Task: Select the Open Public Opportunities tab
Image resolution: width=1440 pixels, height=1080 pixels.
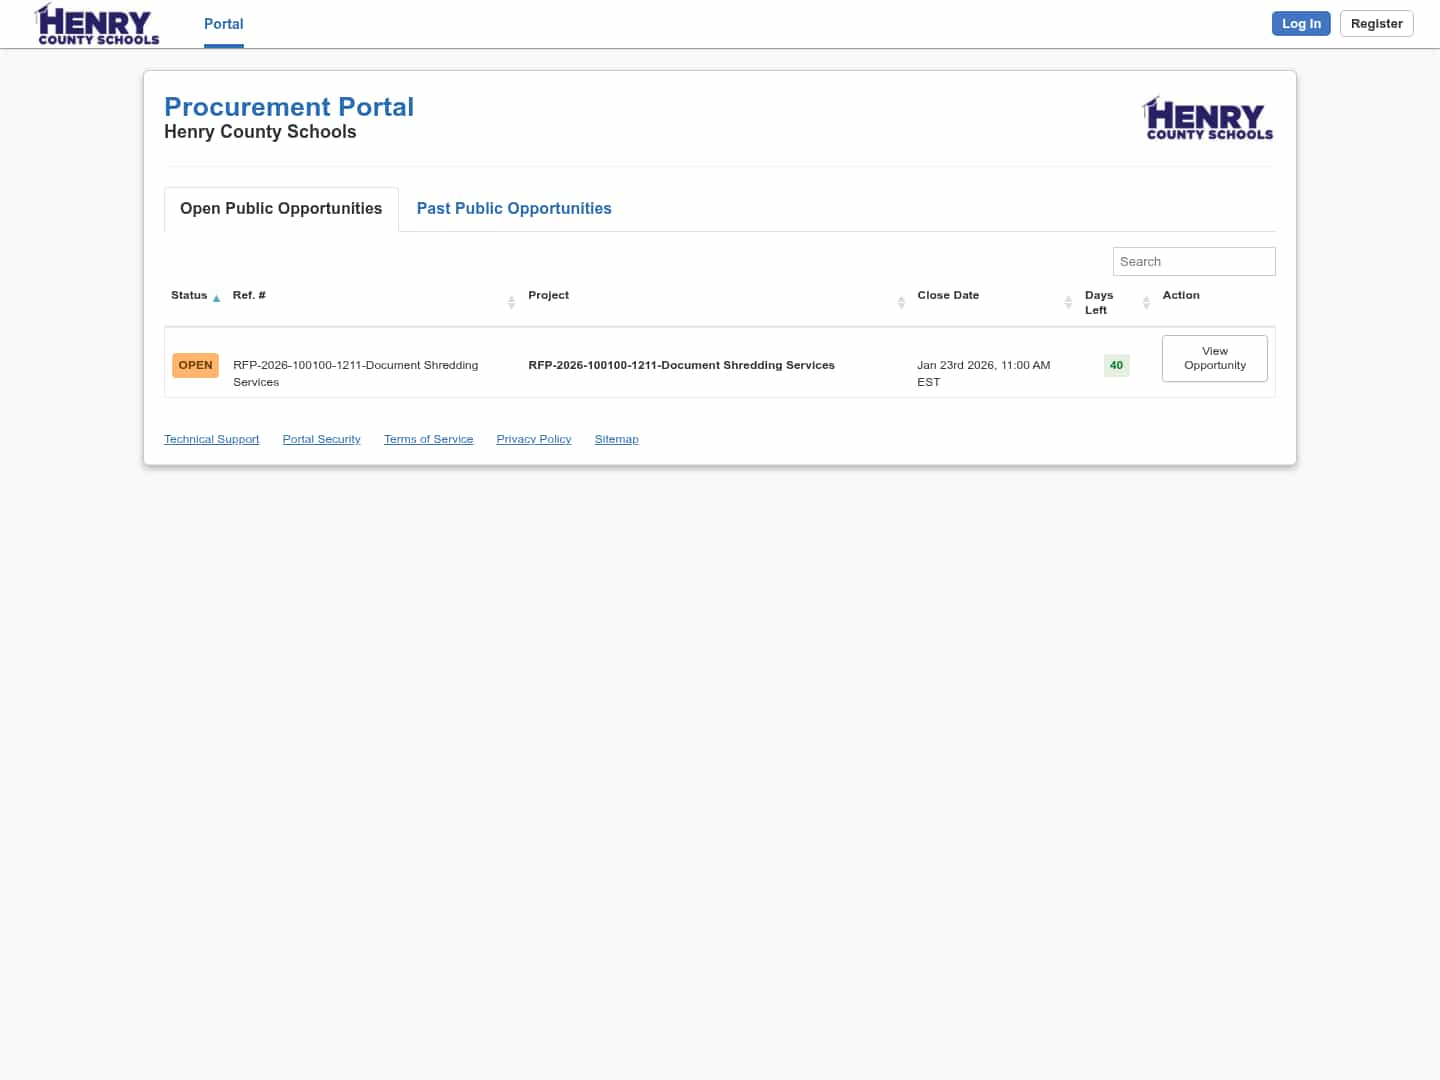Action: click(x=280, y=208)
